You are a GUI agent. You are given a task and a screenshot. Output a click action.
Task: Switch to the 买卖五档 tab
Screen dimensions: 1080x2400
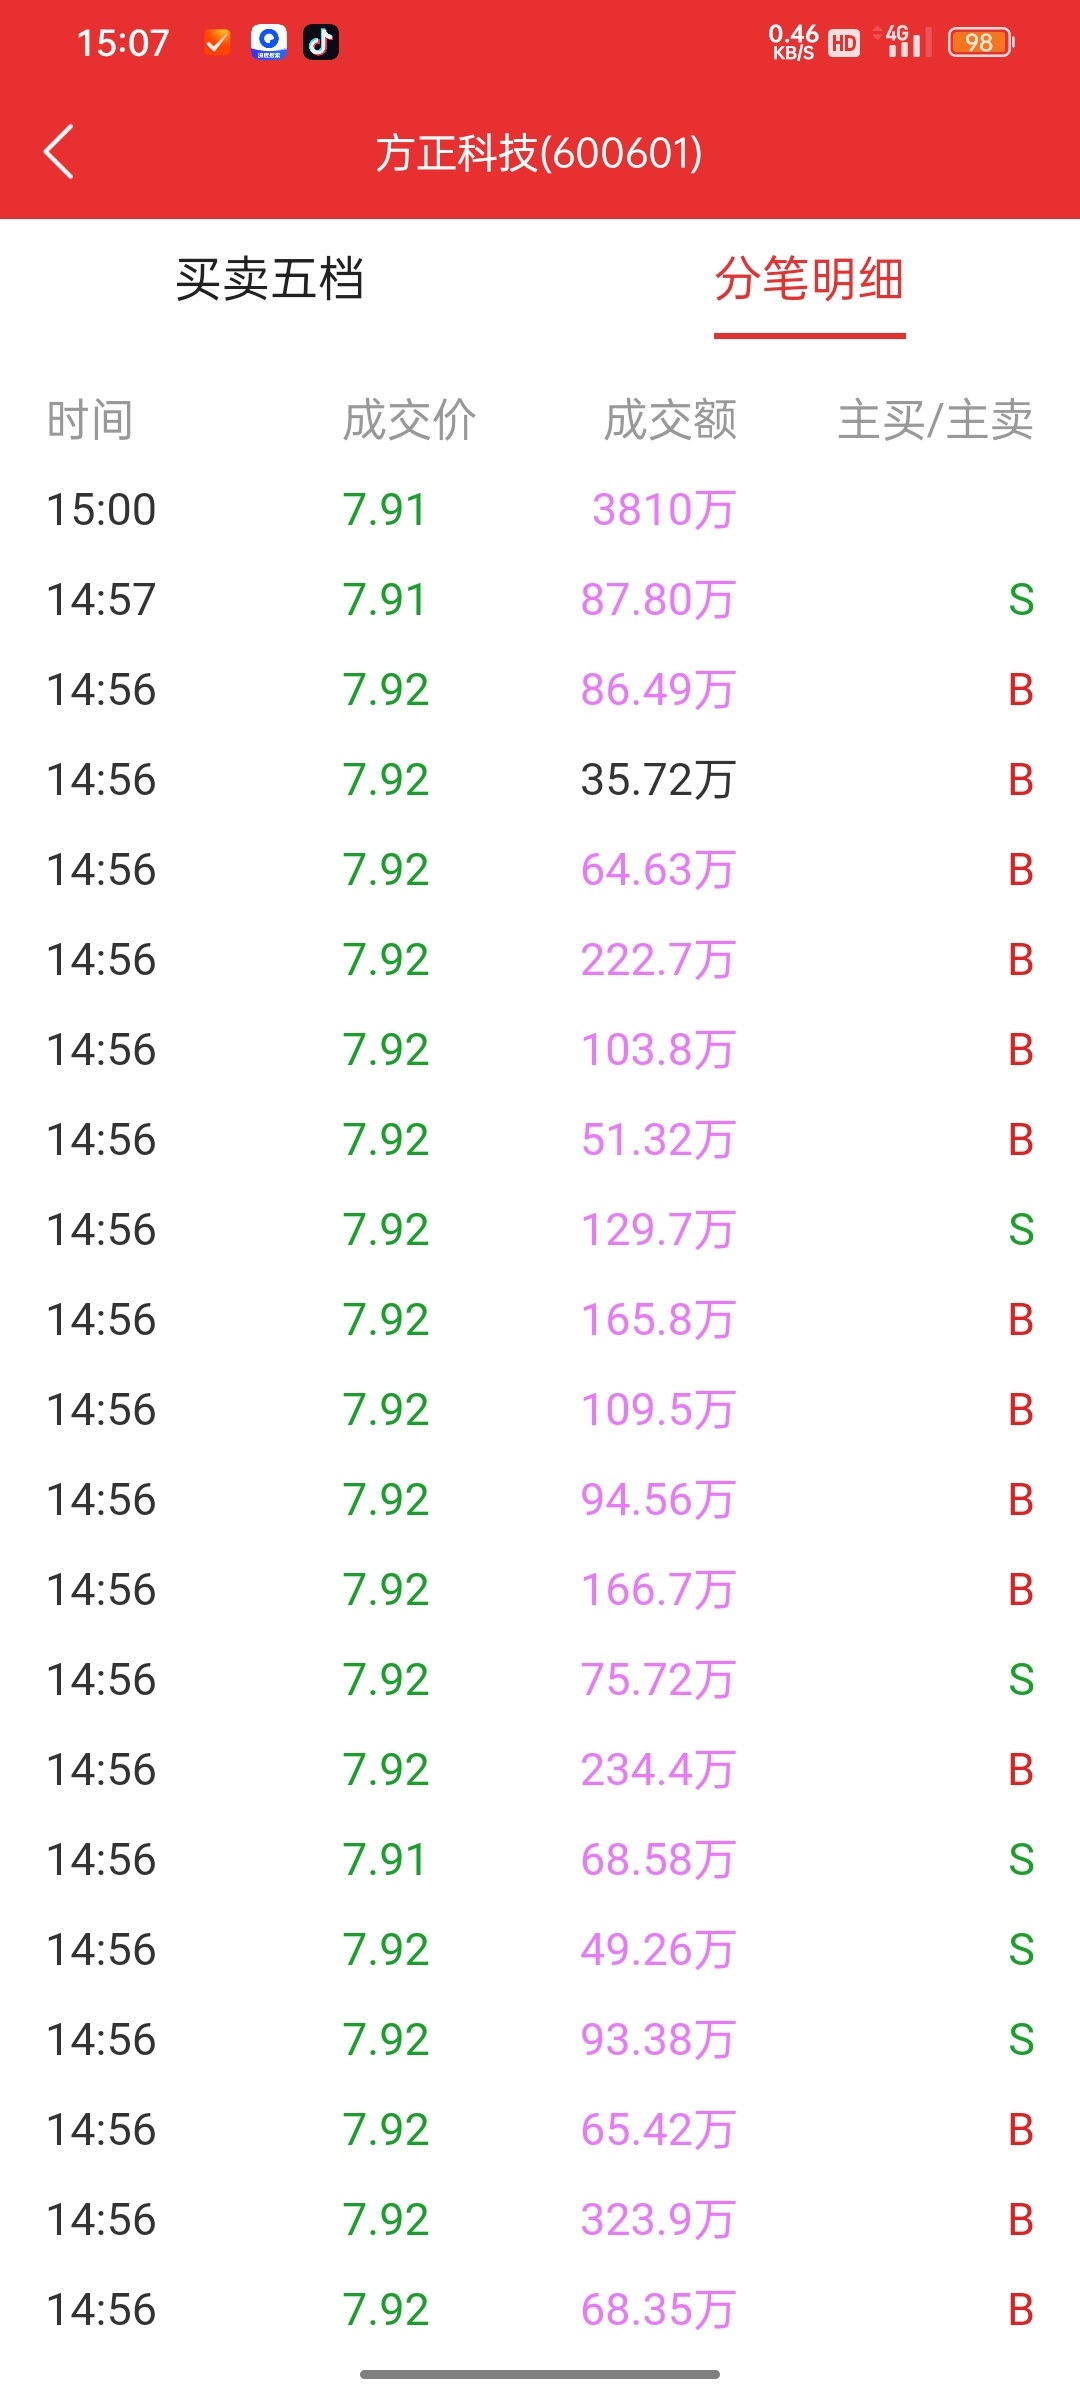coord(270,279)
